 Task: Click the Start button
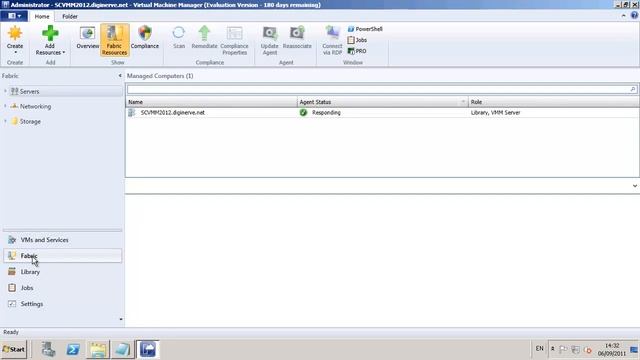point(13,349)
